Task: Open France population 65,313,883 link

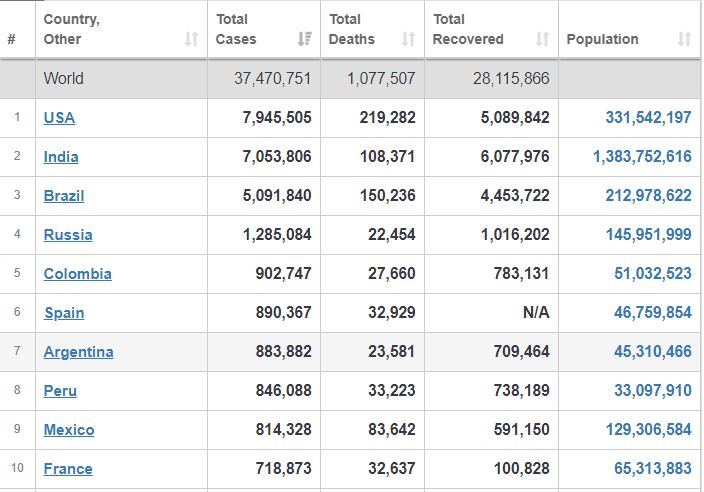Action: click(653, 469)
